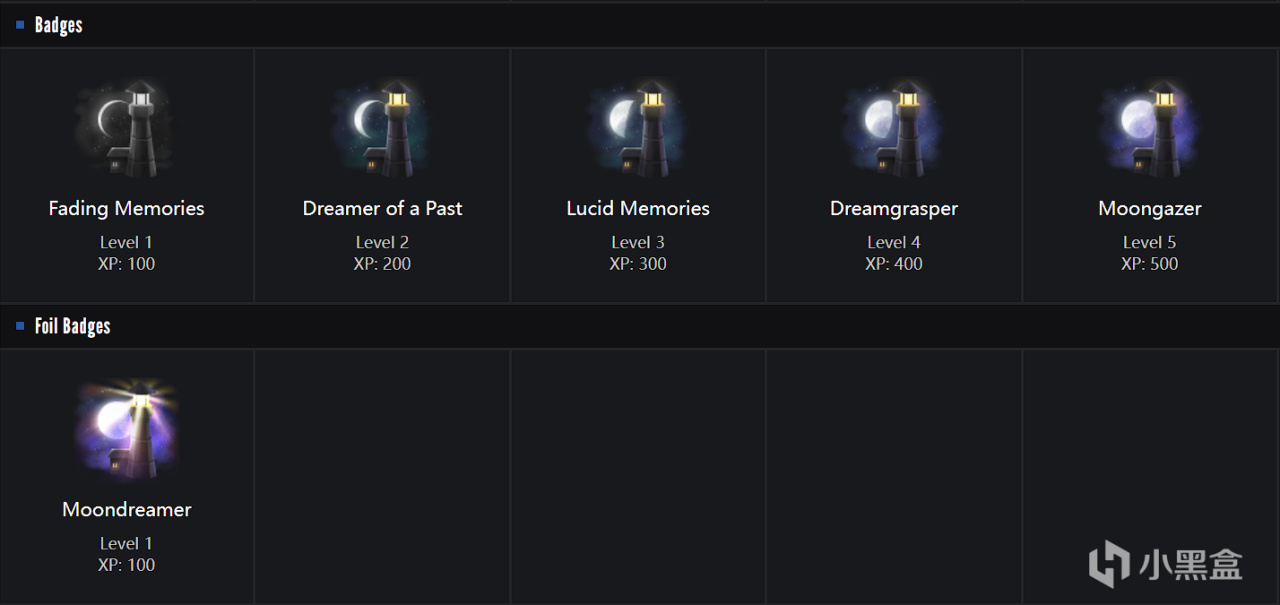This screenshot has width=1280, height=605.
Task: Click the Dreamer of a Past badge icon
Action: 382,129
